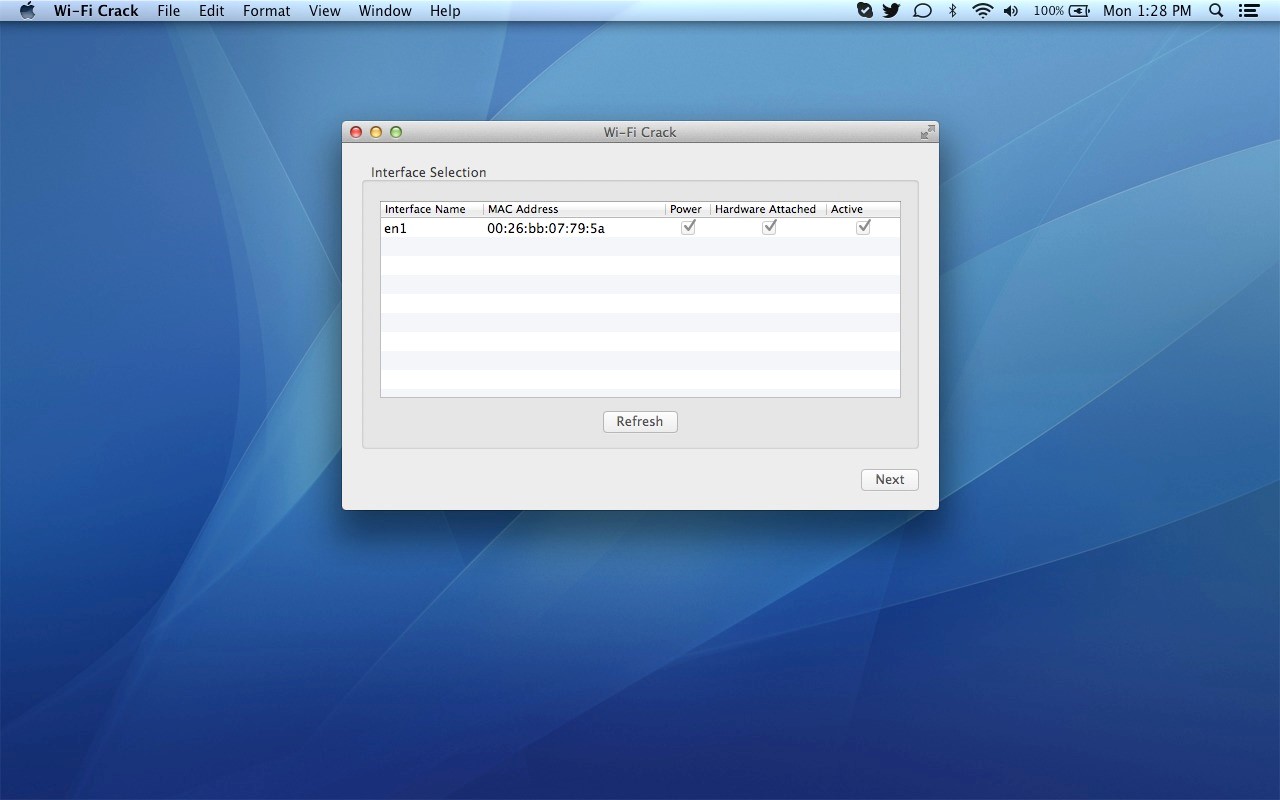This screenshot has width=1280, height=800.
Task: Open the Window menu
Action: [x=385, y=11]
